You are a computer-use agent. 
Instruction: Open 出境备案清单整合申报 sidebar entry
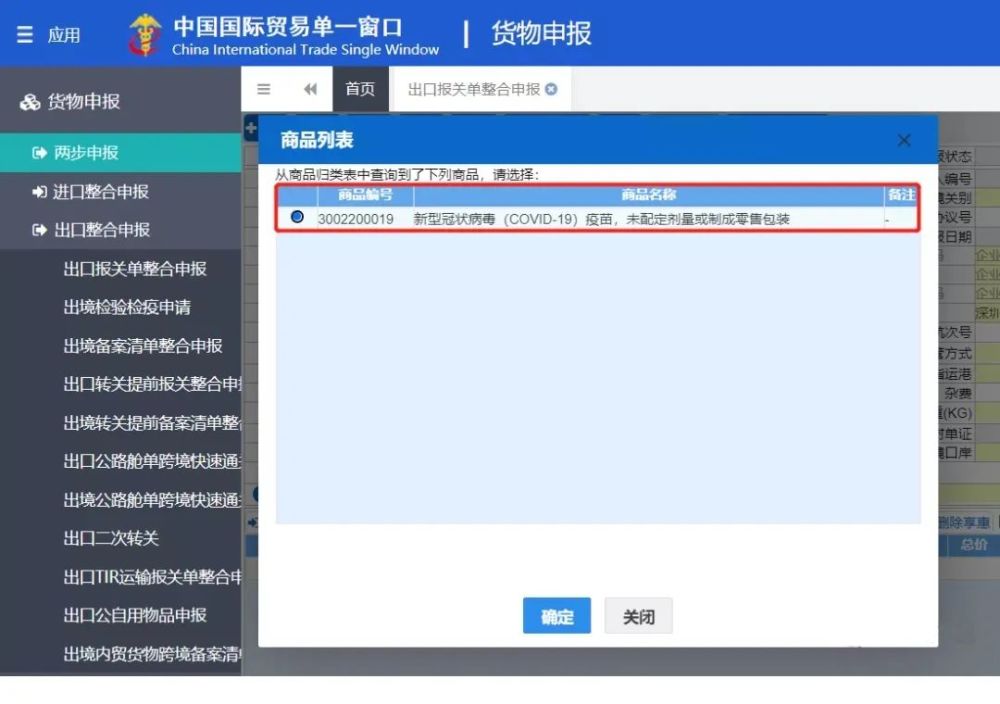click(143, 346)
